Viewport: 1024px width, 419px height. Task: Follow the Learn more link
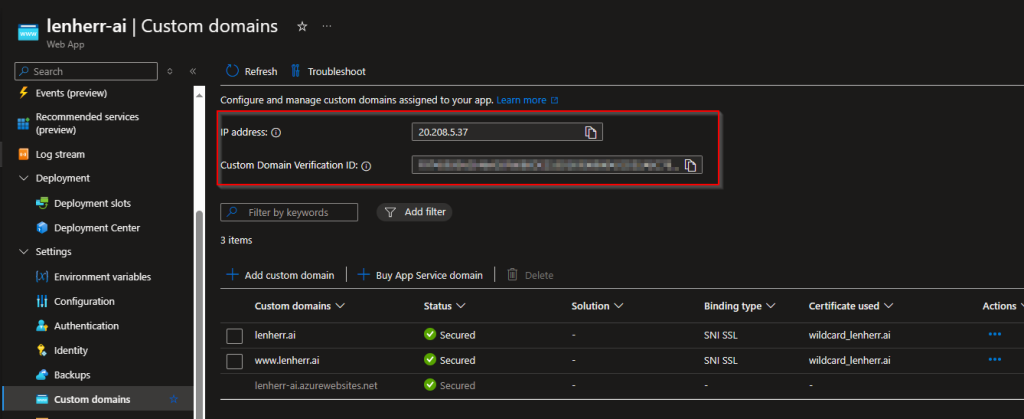tap(527, 101)
